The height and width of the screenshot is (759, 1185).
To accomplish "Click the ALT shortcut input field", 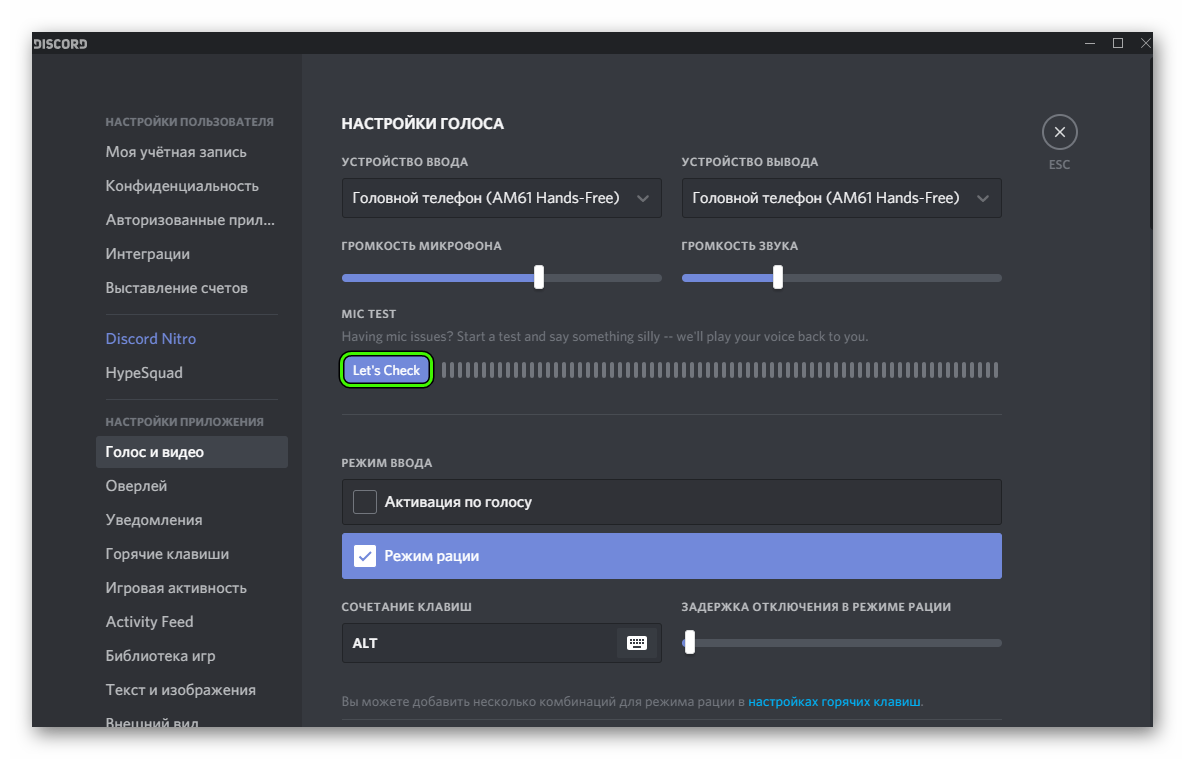I will pyautogui.click(x=502, y=643).
